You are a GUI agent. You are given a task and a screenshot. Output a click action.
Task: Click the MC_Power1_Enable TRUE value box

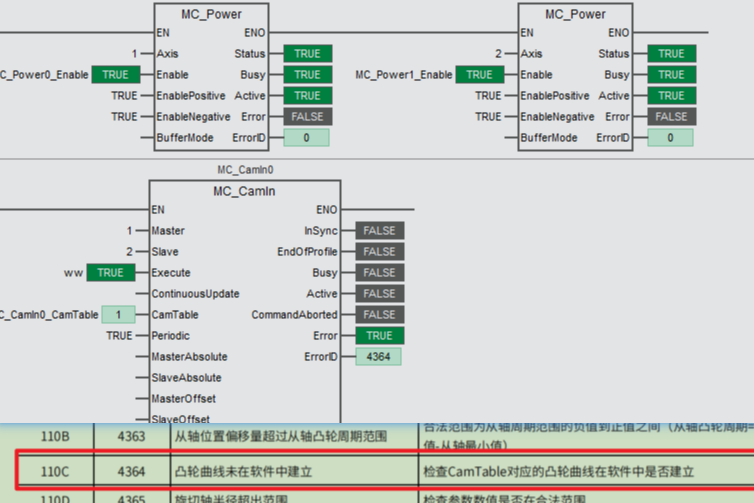point(479,75)
